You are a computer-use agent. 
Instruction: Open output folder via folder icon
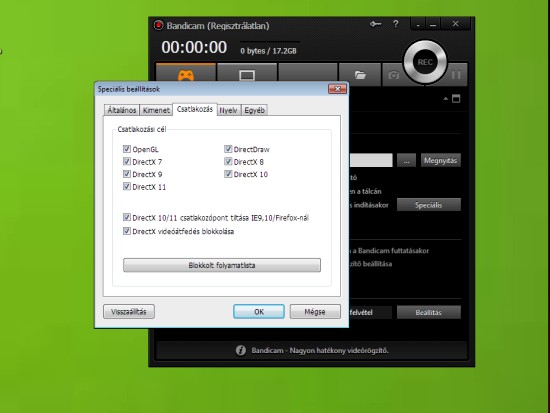coord(360,75)
